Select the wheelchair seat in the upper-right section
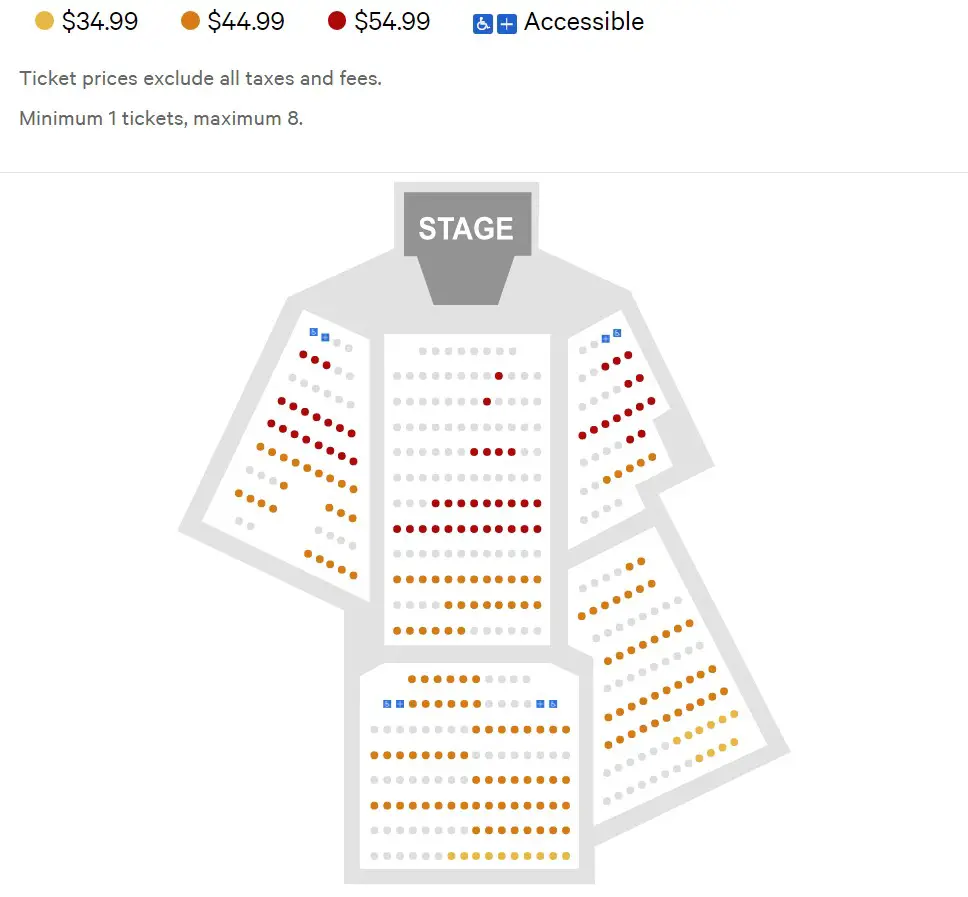The image size is (968, 897). (617, 333)
